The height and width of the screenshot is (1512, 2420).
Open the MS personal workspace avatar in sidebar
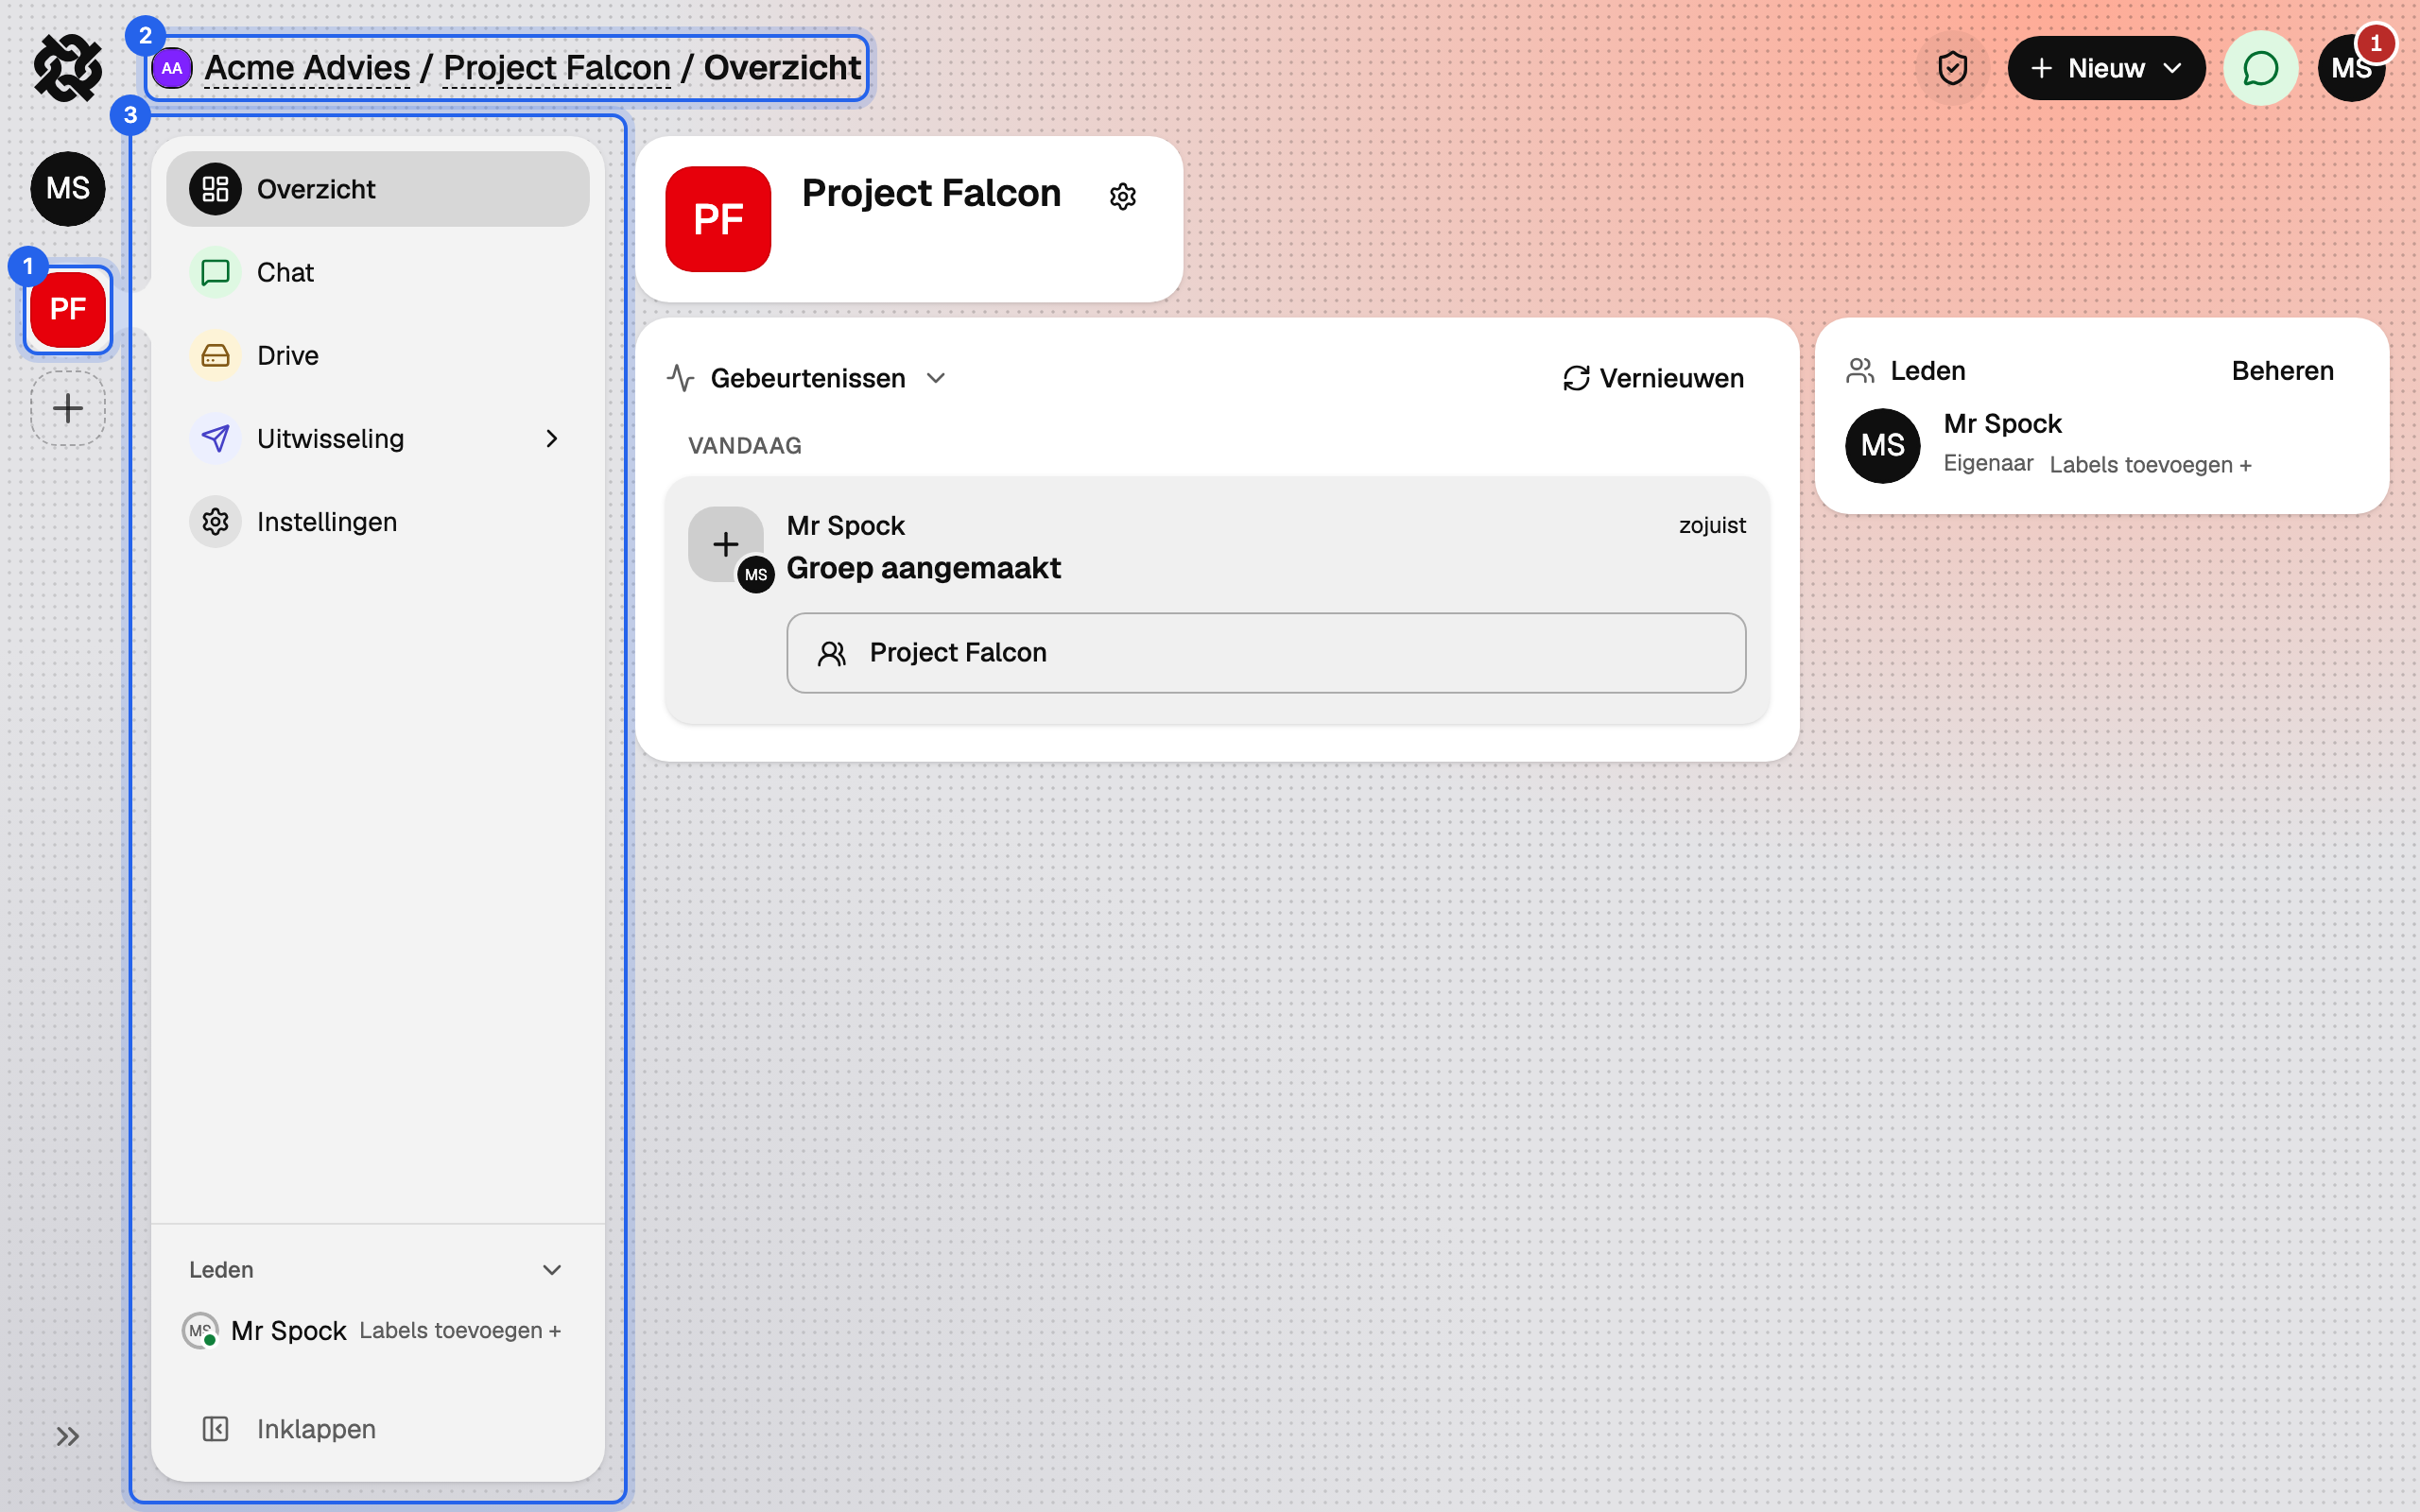(x=68, y=189)
